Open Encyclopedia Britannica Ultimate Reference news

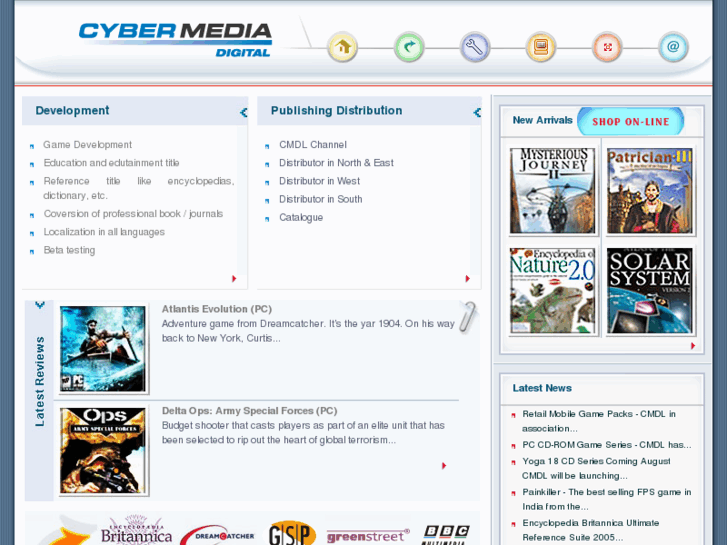[590, 530]
